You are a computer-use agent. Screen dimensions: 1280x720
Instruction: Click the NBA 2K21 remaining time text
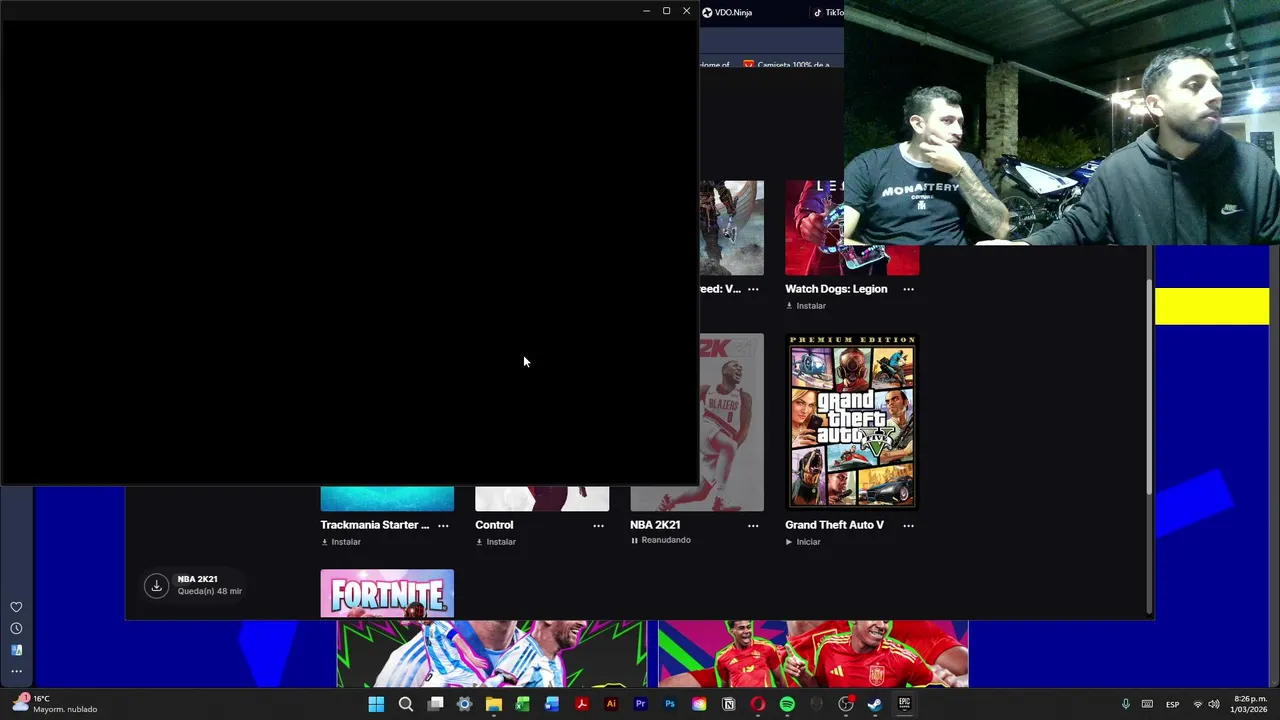(210, 591)
